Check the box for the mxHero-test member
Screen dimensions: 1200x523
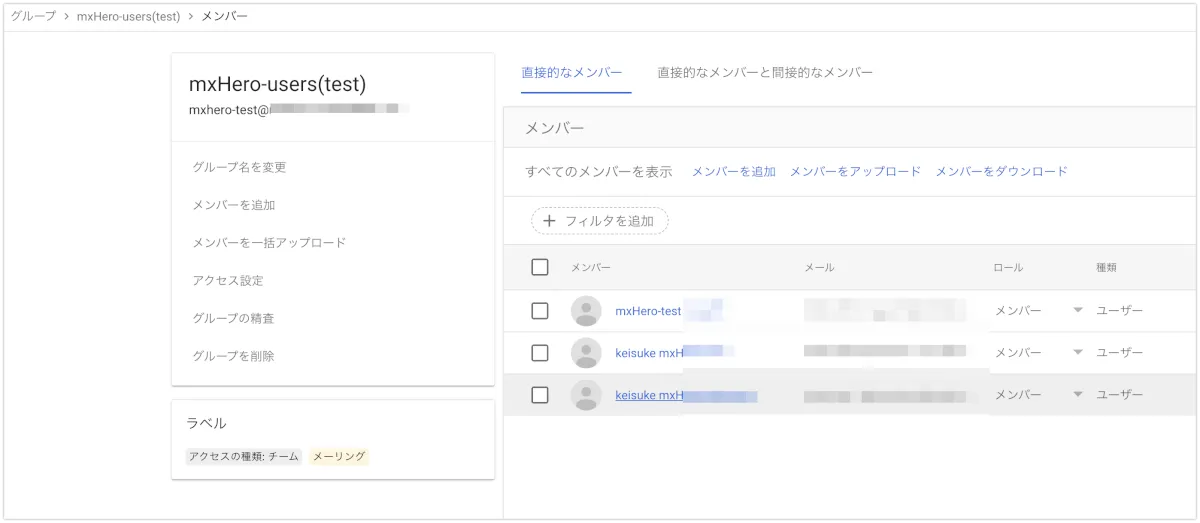[540, 311]
